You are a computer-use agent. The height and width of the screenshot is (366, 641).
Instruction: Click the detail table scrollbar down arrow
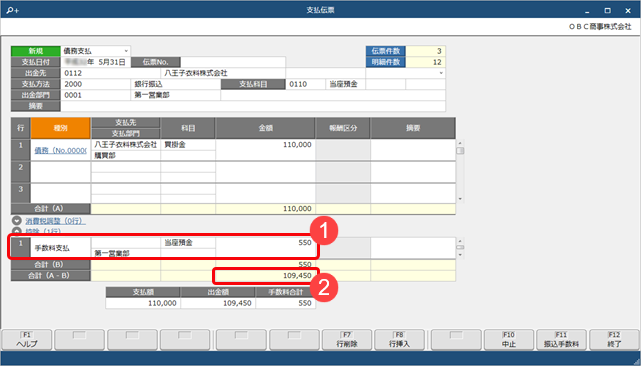point(460,199)
